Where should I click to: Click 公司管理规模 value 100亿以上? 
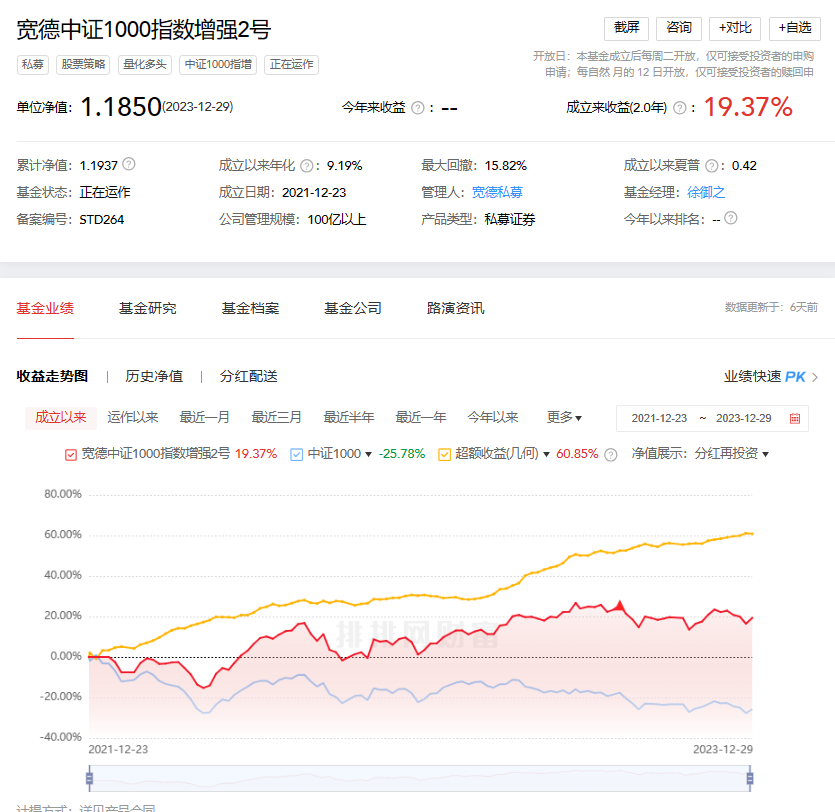point(337,219)
